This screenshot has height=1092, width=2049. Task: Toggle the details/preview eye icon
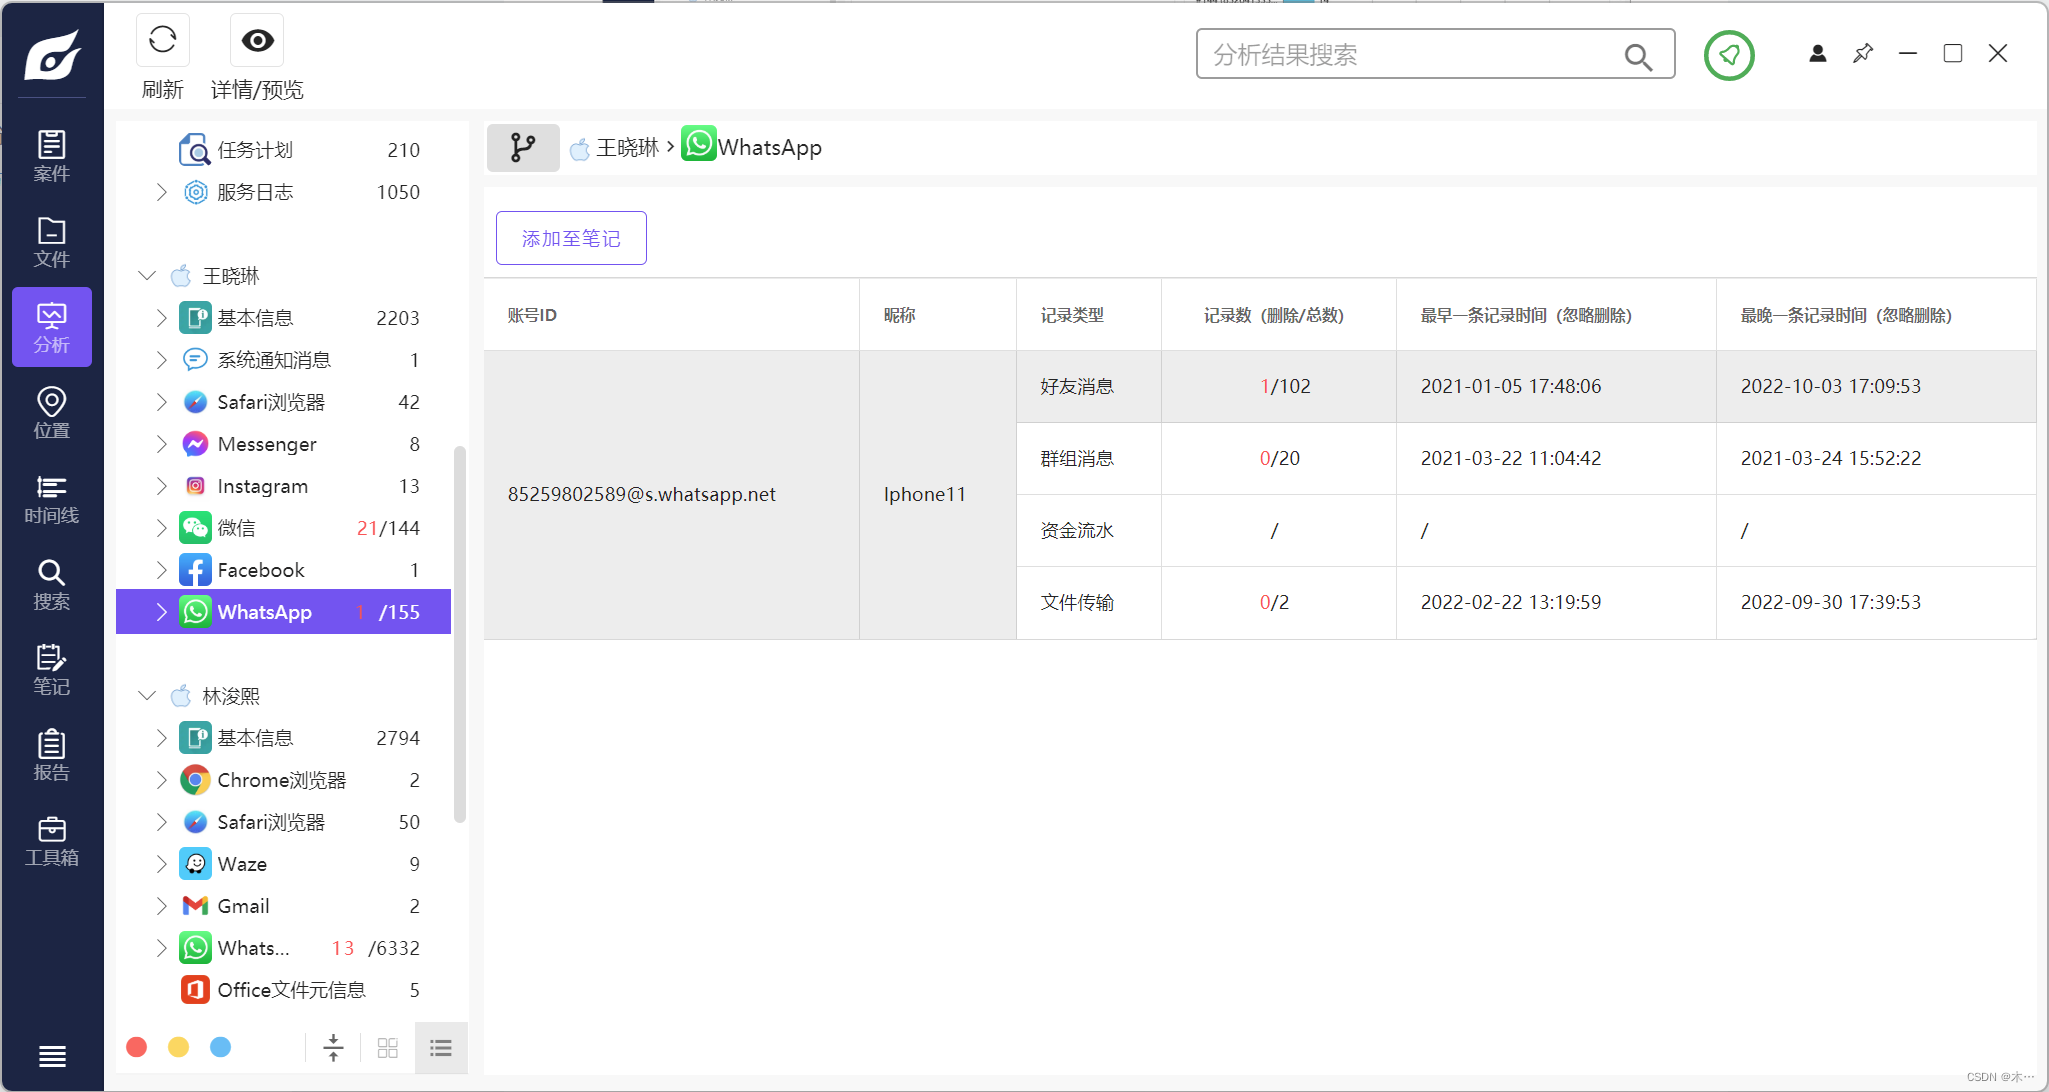[257, 40]
